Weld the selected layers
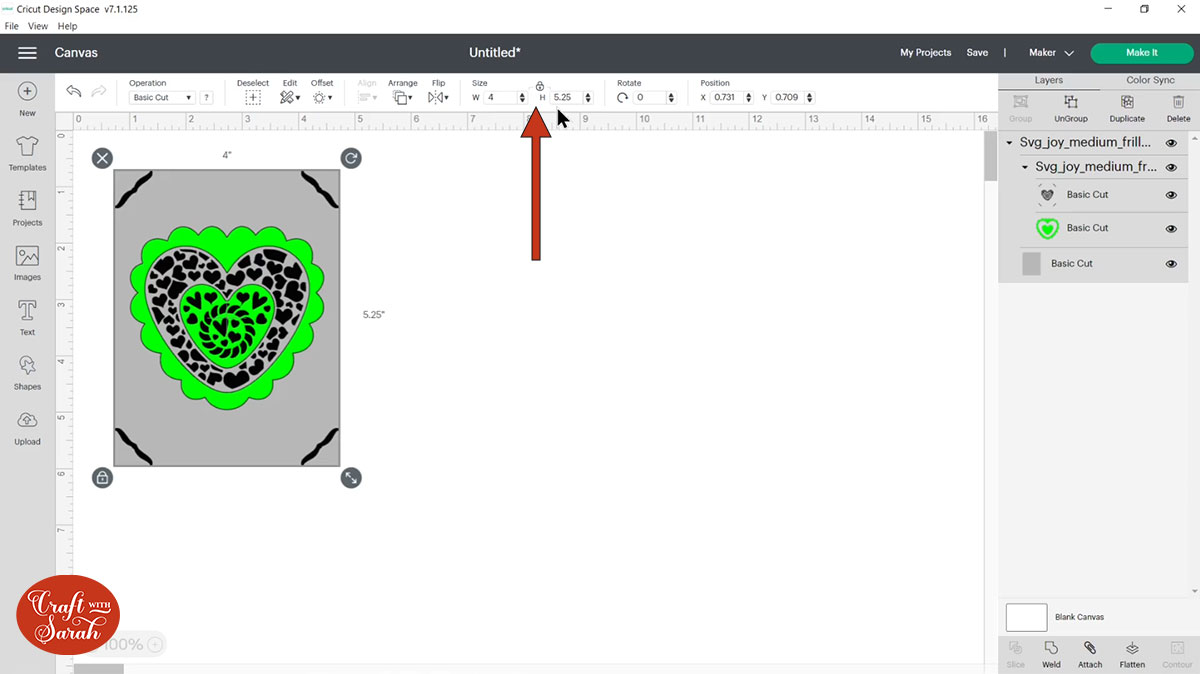 point(1051,654)
